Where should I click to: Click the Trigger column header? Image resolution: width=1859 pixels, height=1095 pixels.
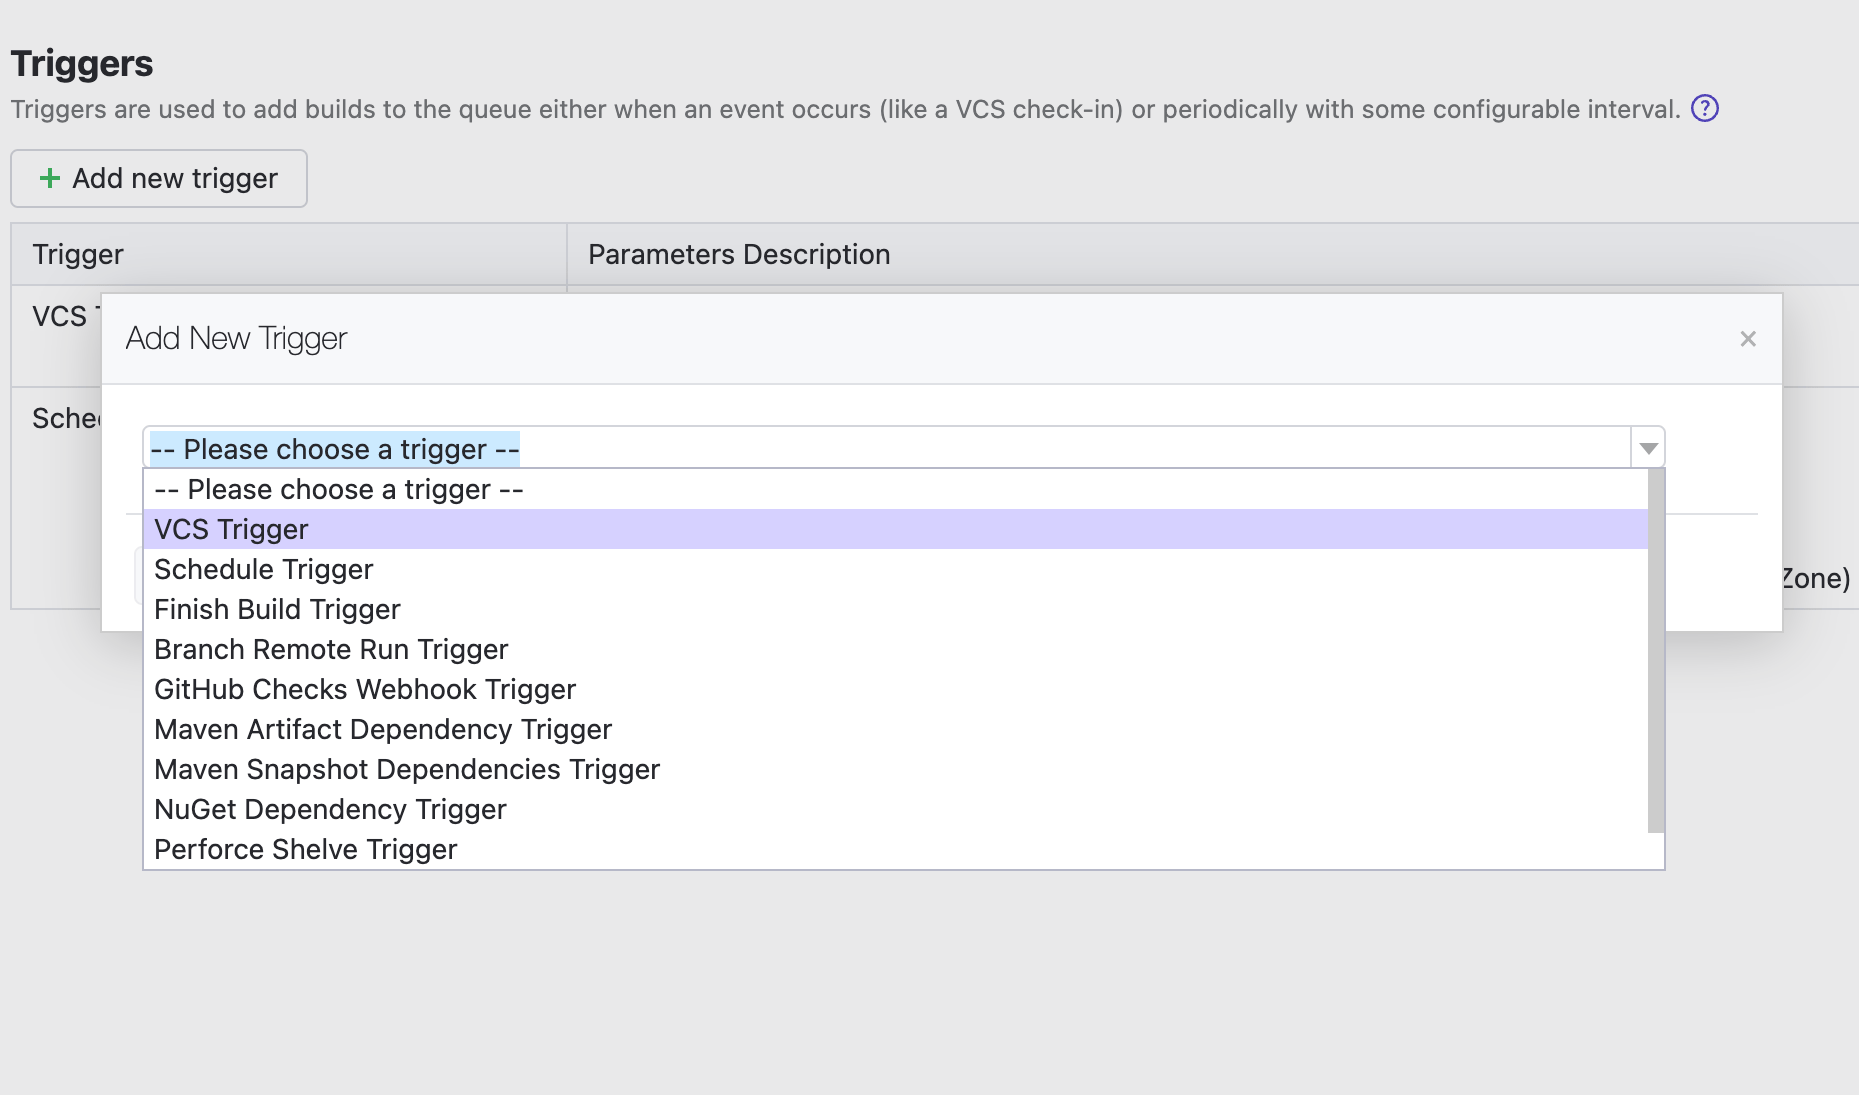77,254
